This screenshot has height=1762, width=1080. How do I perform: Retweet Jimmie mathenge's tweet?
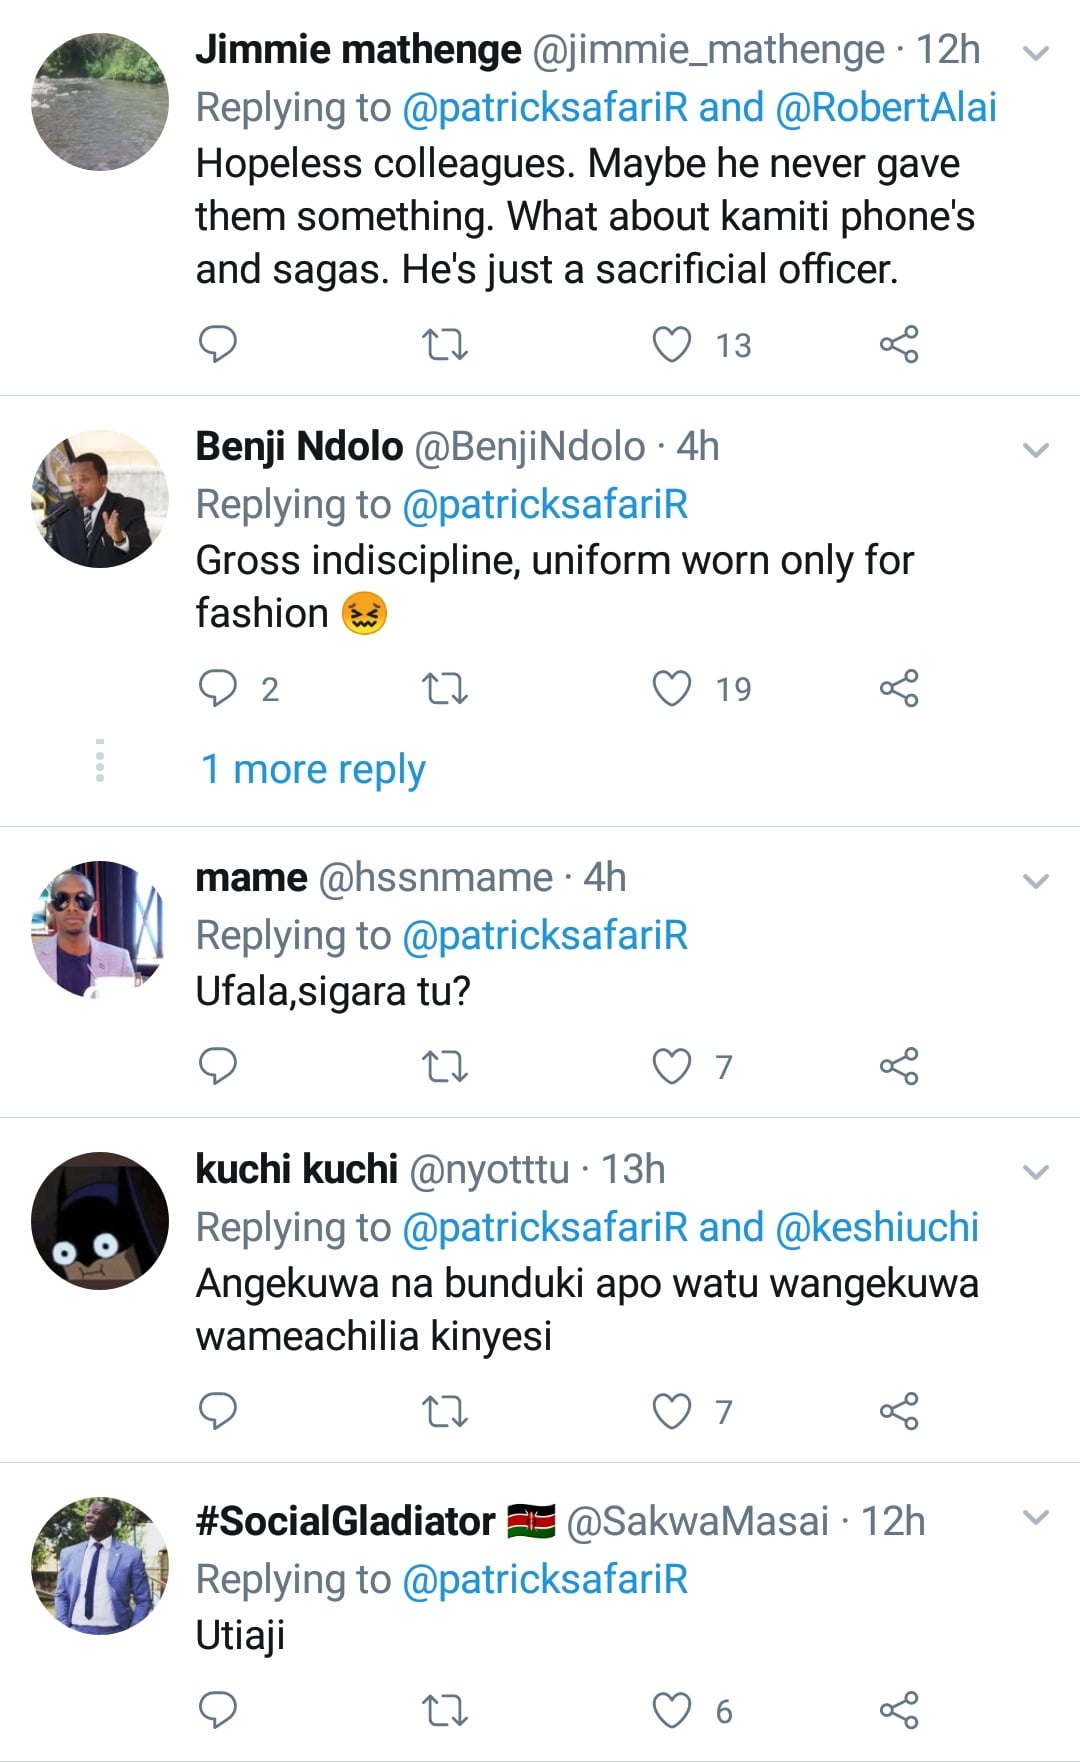[x=445, y=345]
